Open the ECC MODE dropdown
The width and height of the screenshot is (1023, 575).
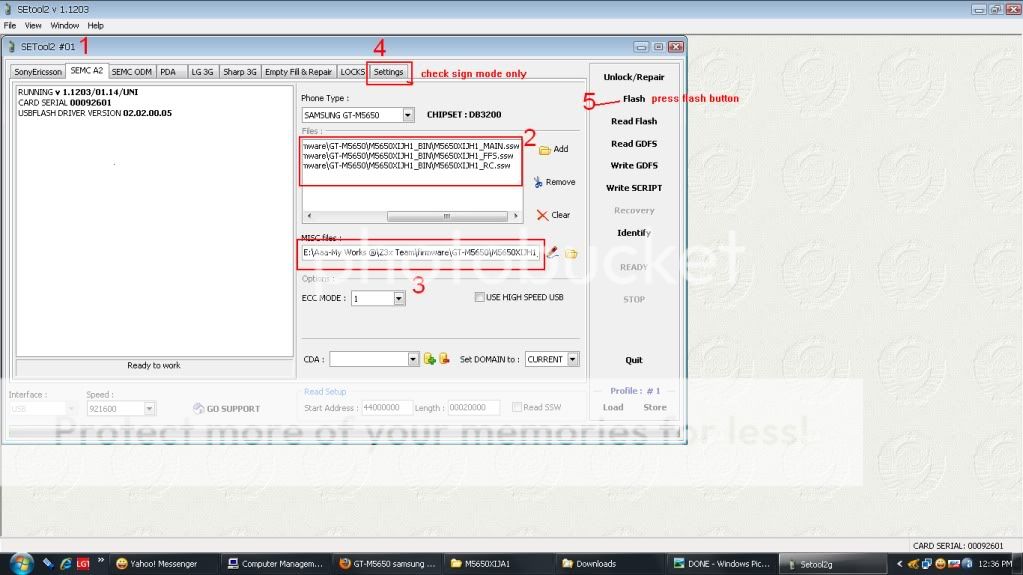click(399, 298)
